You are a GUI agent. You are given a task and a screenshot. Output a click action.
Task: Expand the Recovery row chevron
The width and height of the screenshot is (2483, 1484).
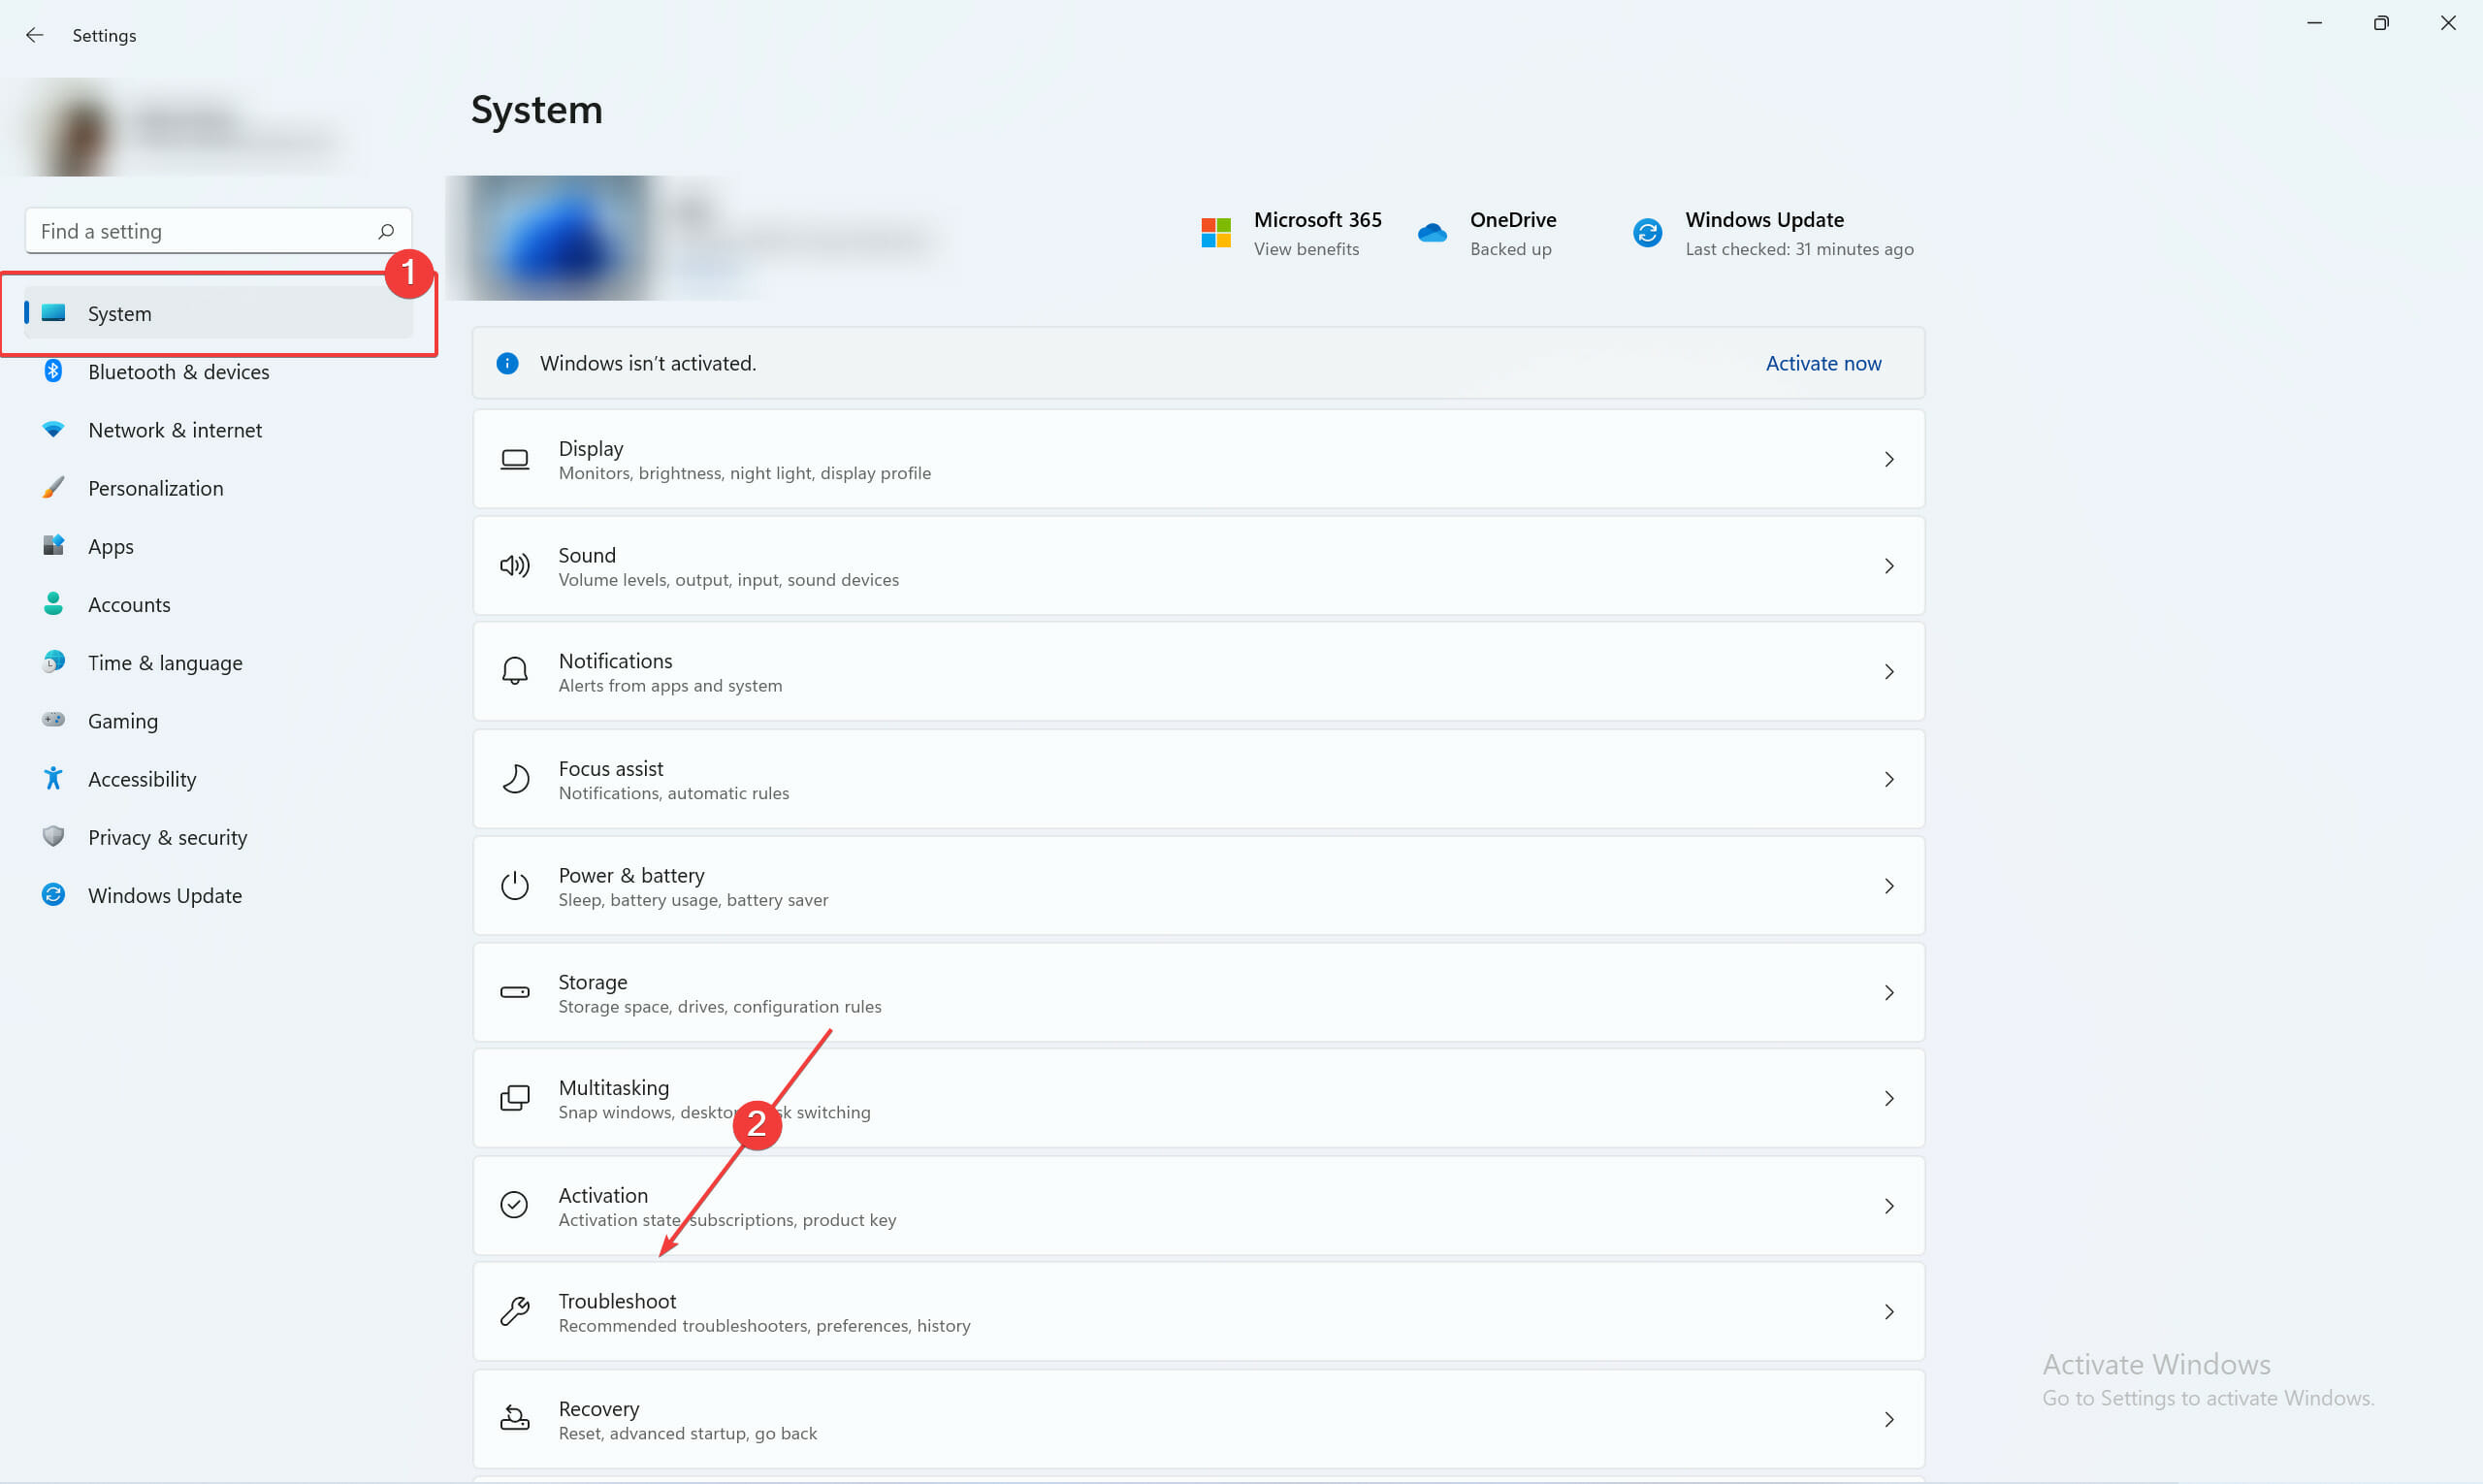tap(1889, 1419)
